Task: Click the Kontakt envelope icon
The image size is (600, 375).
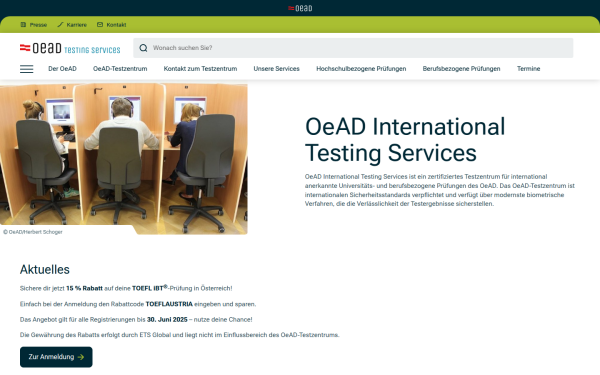Action: tap(100, 24)
